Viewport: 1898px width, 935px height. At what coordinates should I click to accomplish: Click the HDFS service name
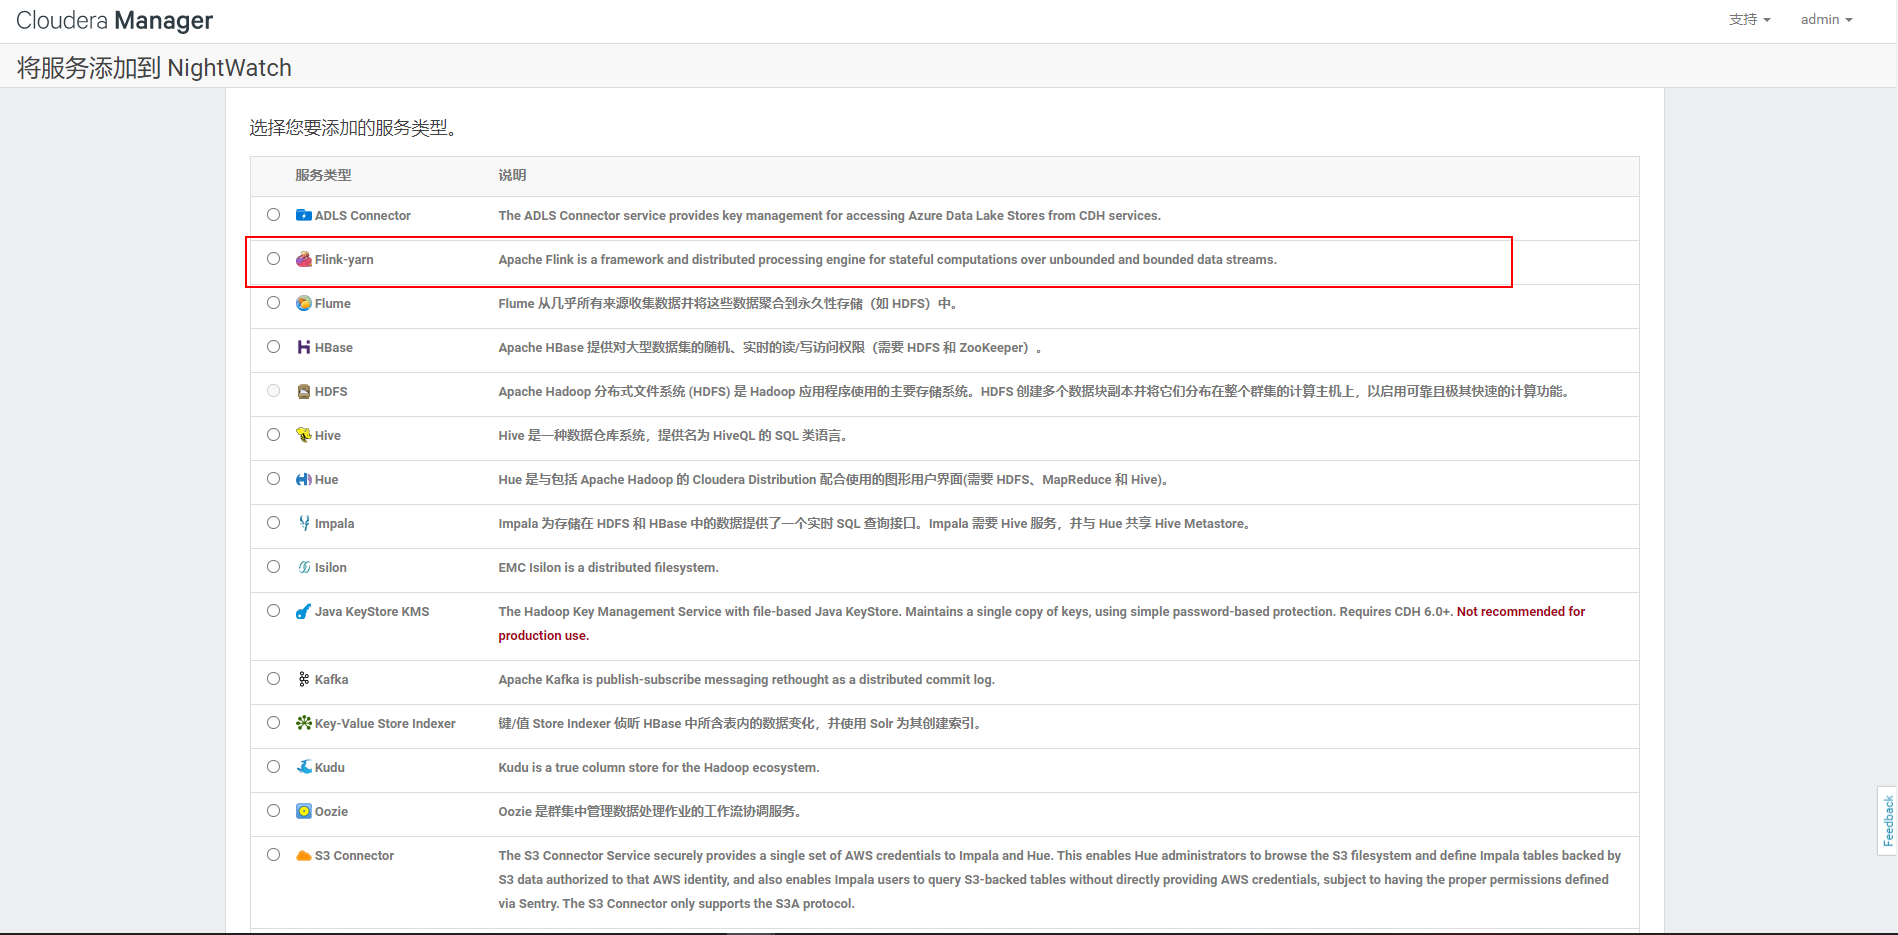coord(331,392)
